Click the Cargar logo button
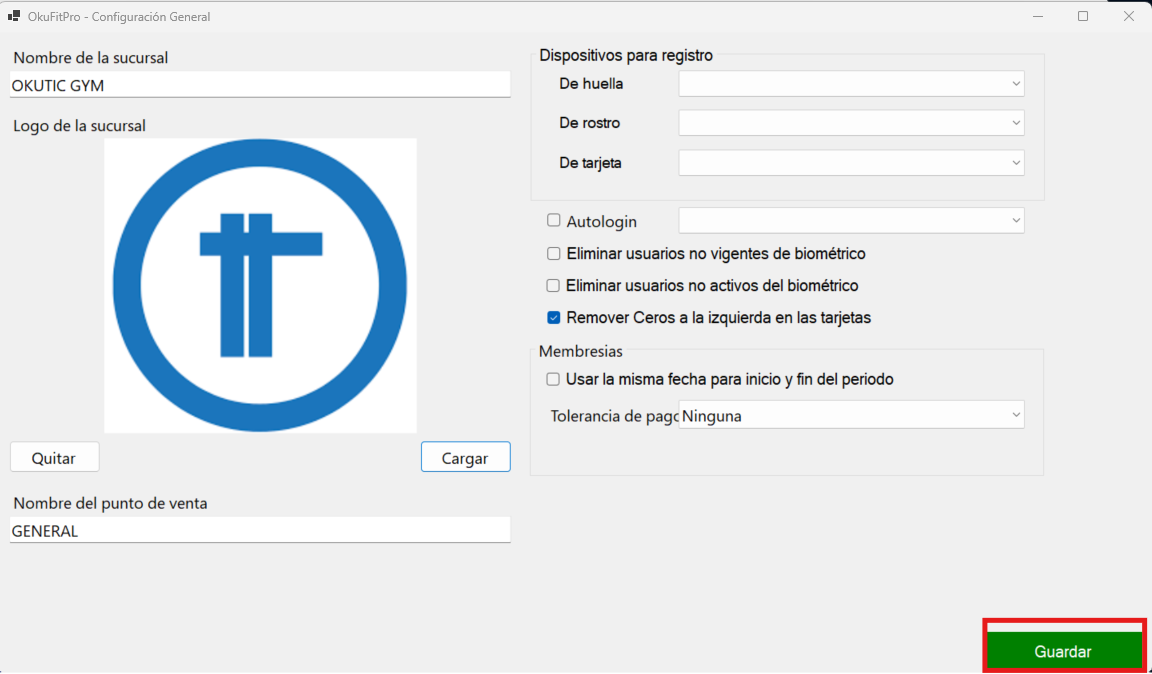 (x=465, y=457)
